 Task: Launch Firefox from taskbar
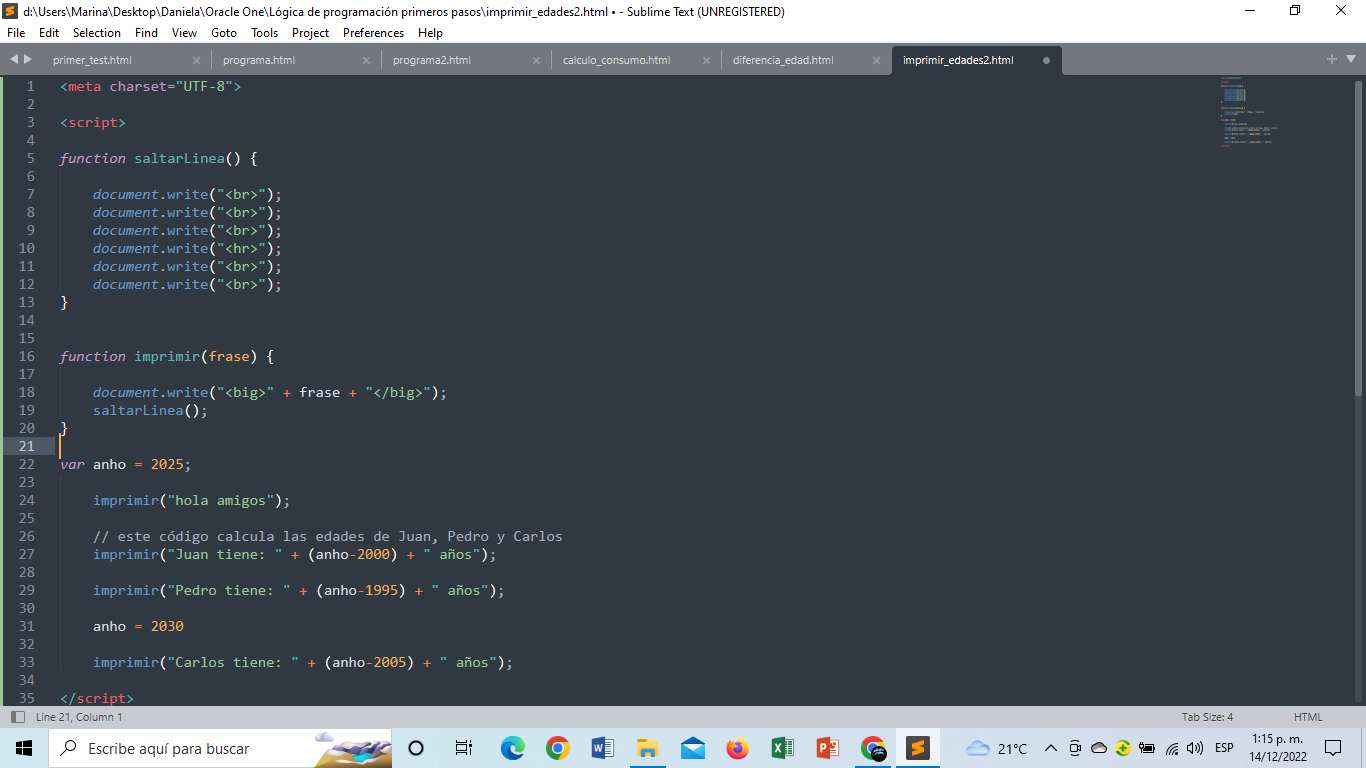[737, 748]
